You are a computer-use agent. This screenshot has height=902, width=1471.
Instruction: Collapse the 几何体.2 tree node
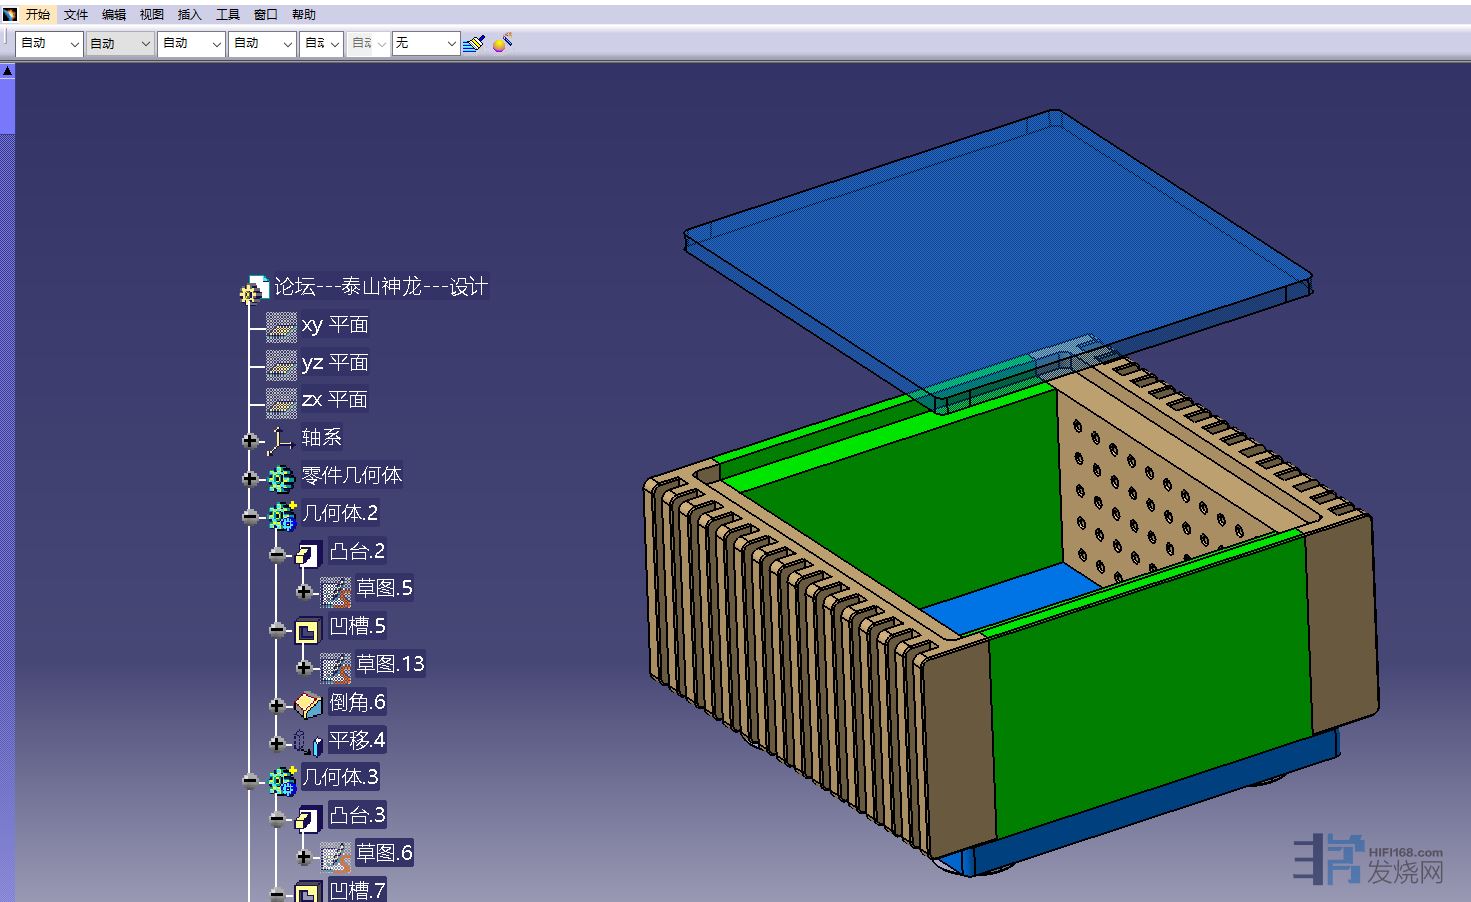(250, 516)
